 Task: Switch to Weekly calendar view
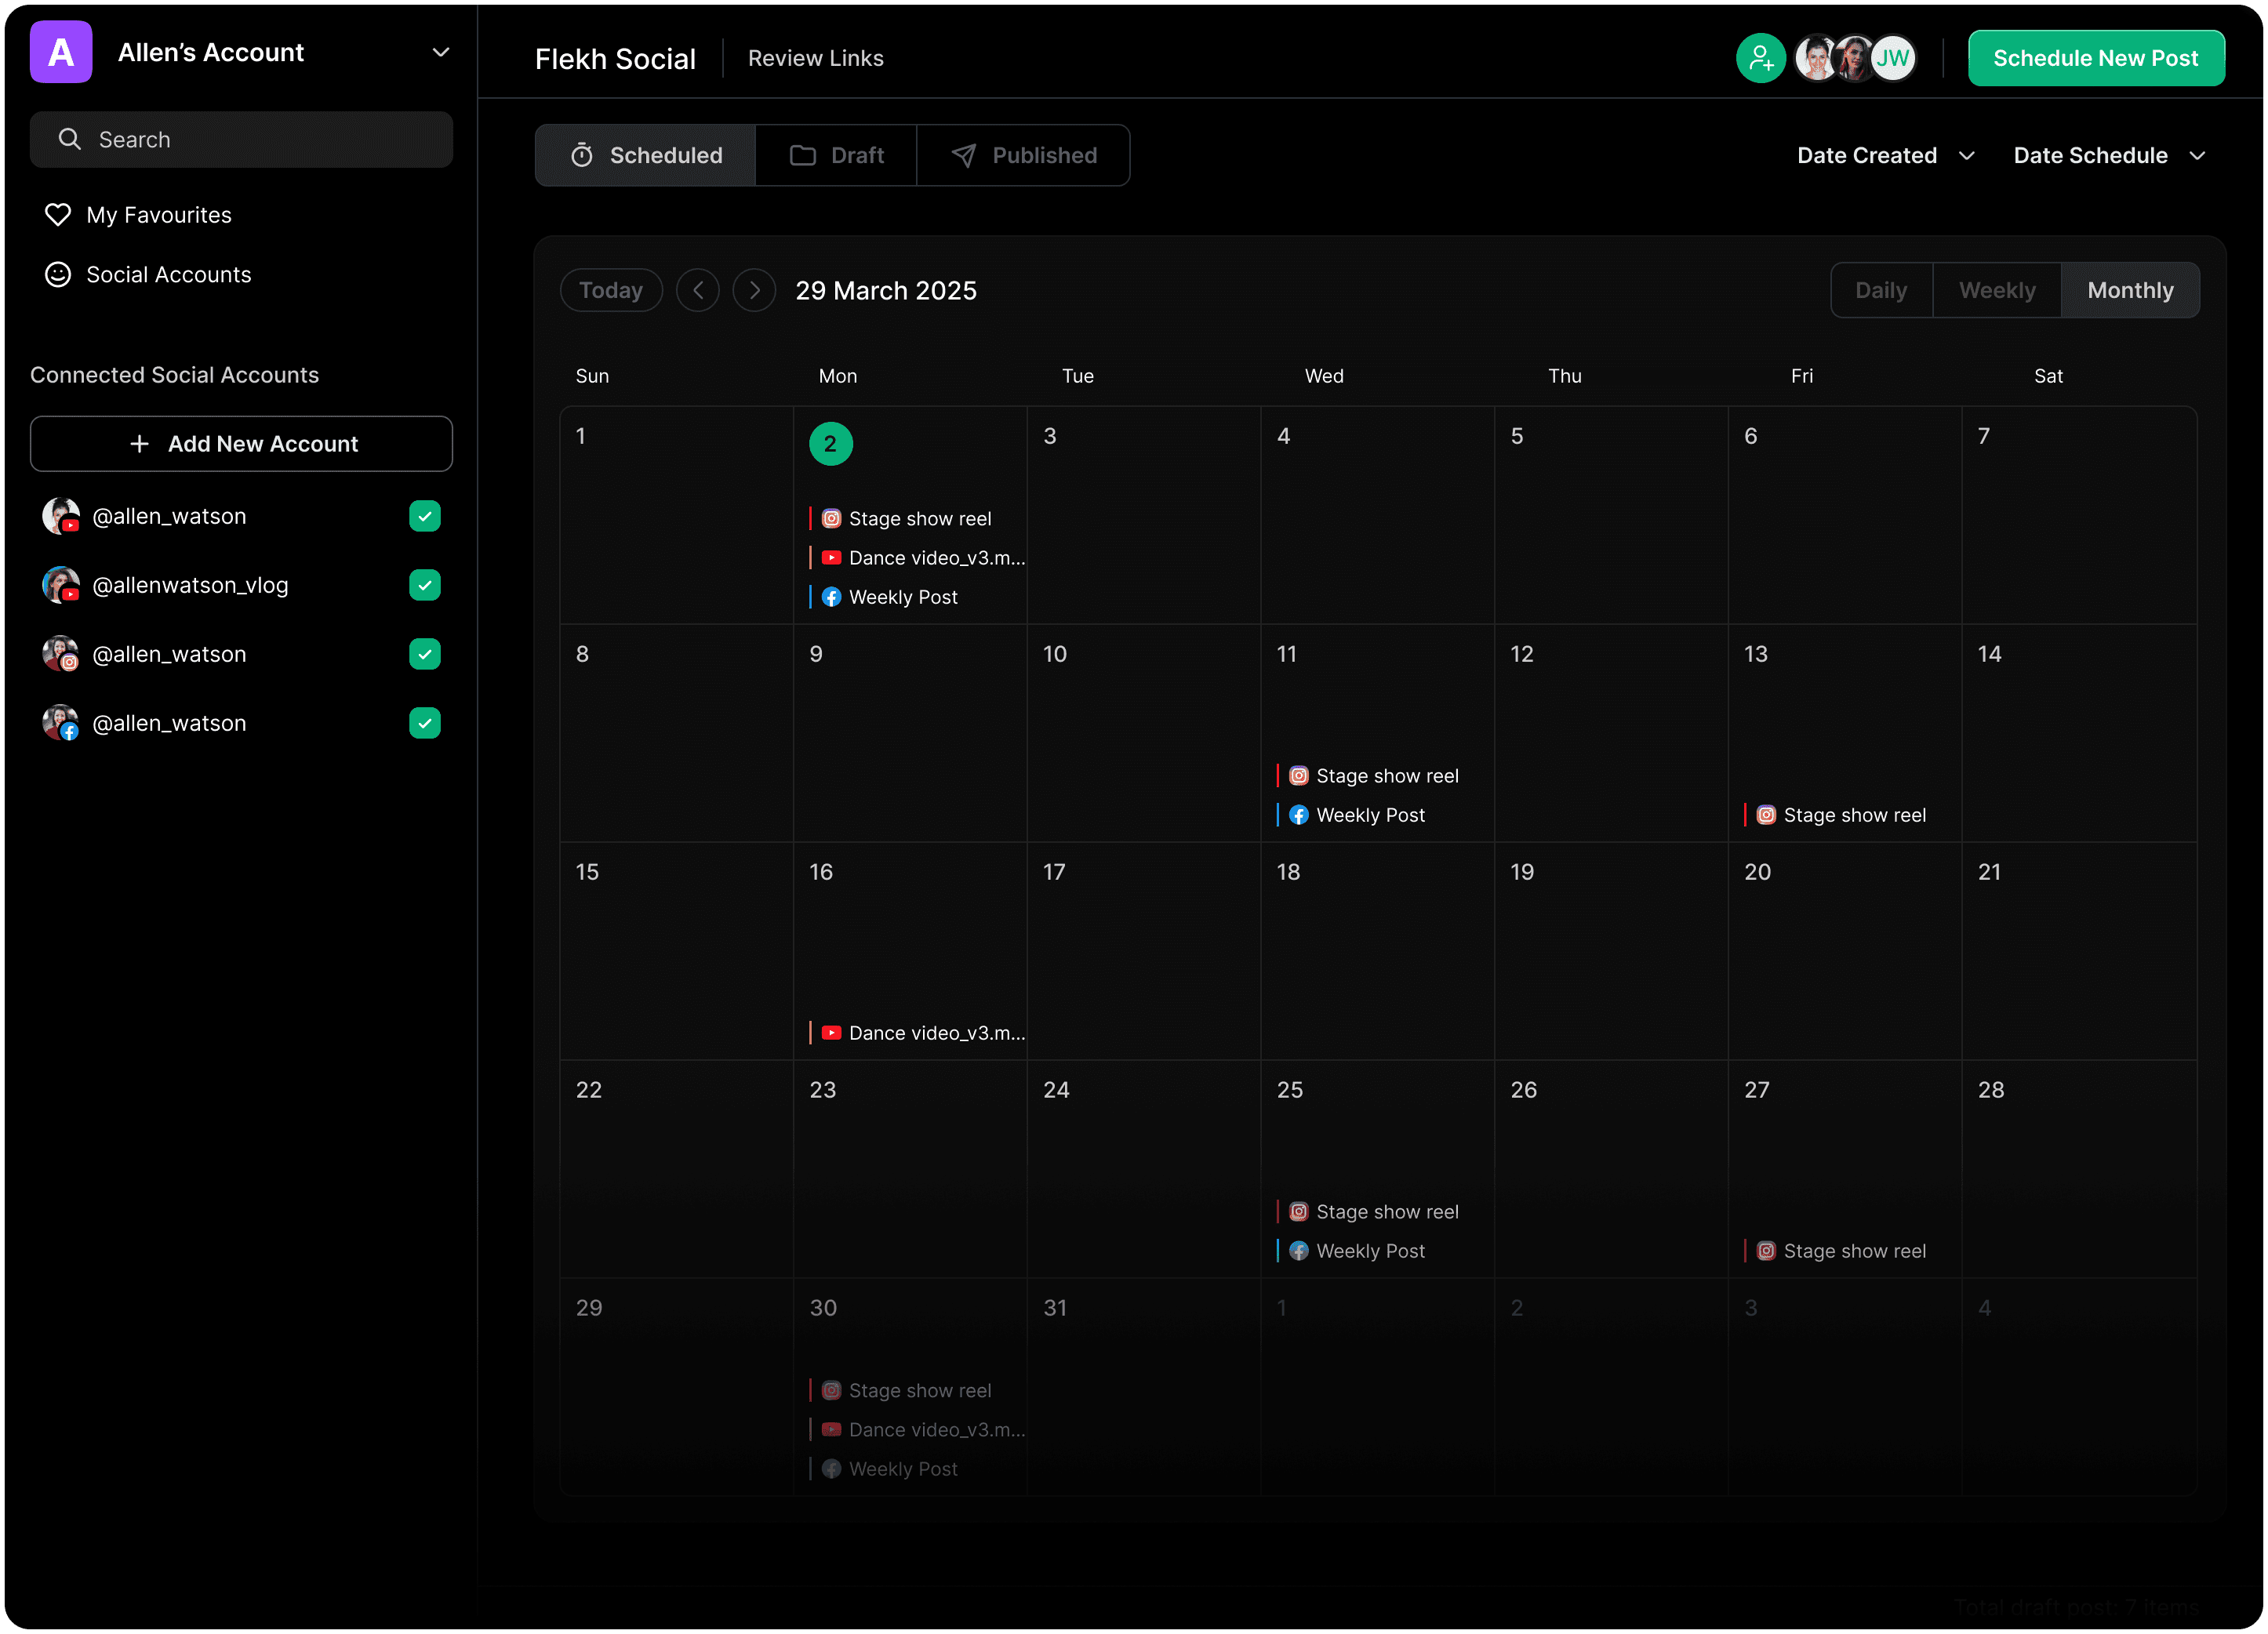pyautogui.click(x=1996, y=290)
